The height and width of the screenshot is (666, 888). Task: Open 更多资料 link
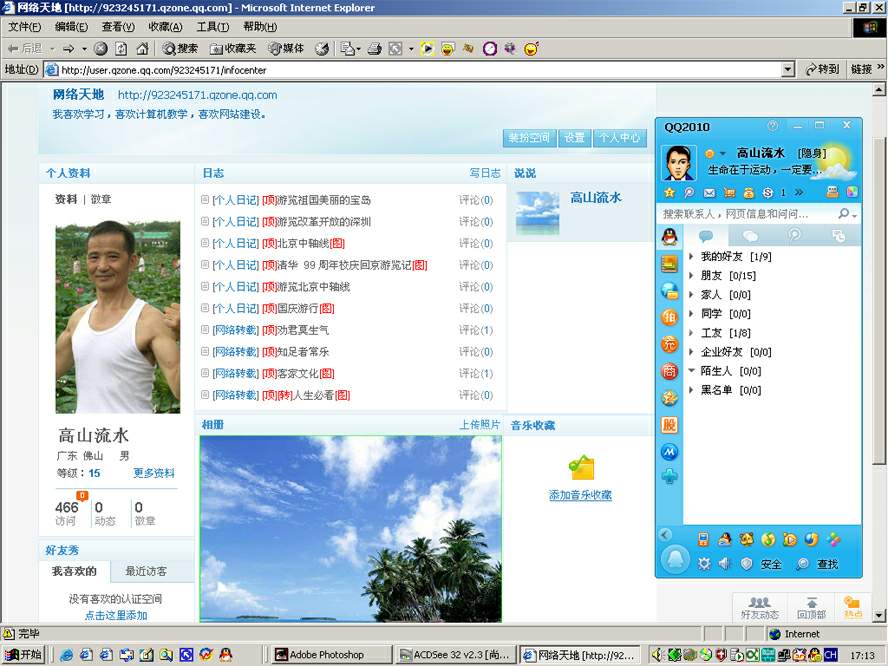(154, 473)
